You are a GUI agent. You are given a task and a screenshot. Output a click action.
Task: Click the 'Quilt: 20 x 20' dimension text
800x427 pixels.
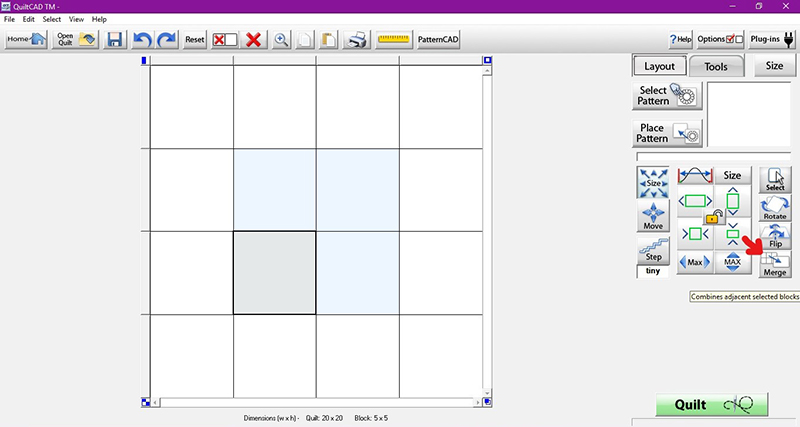click(324, 418)
